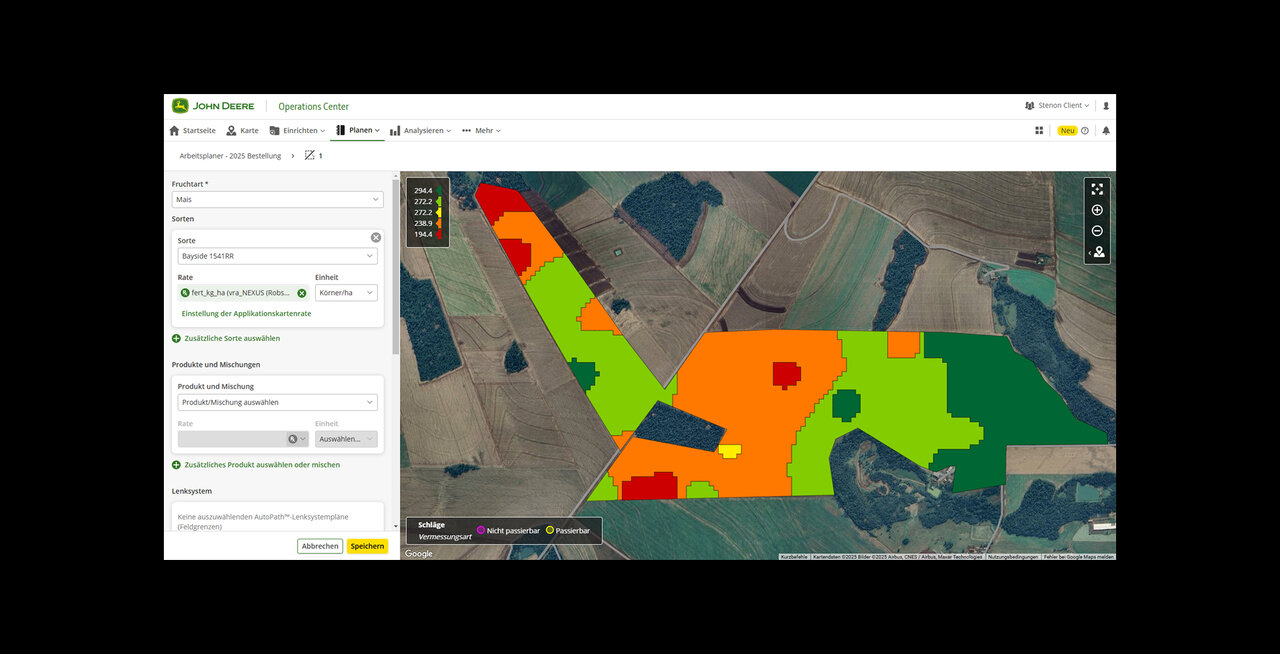The height and width of the screenshot is (654, 1280).
Task: Click the Speichern button
Action: point(367,546)
